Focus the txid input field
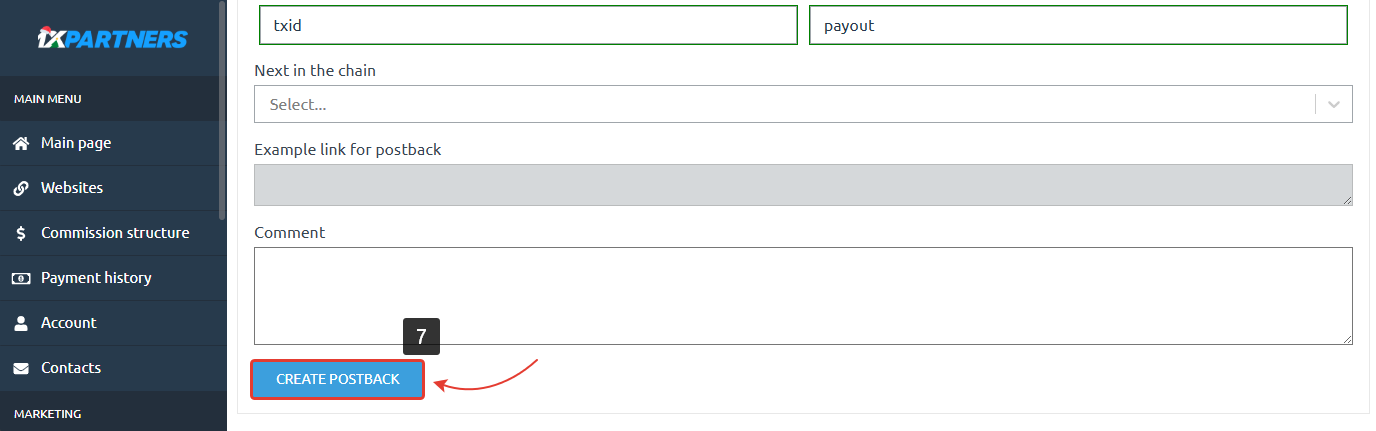Image resolution: width=1376 pixels, height=431 pixels. (527, 26)
